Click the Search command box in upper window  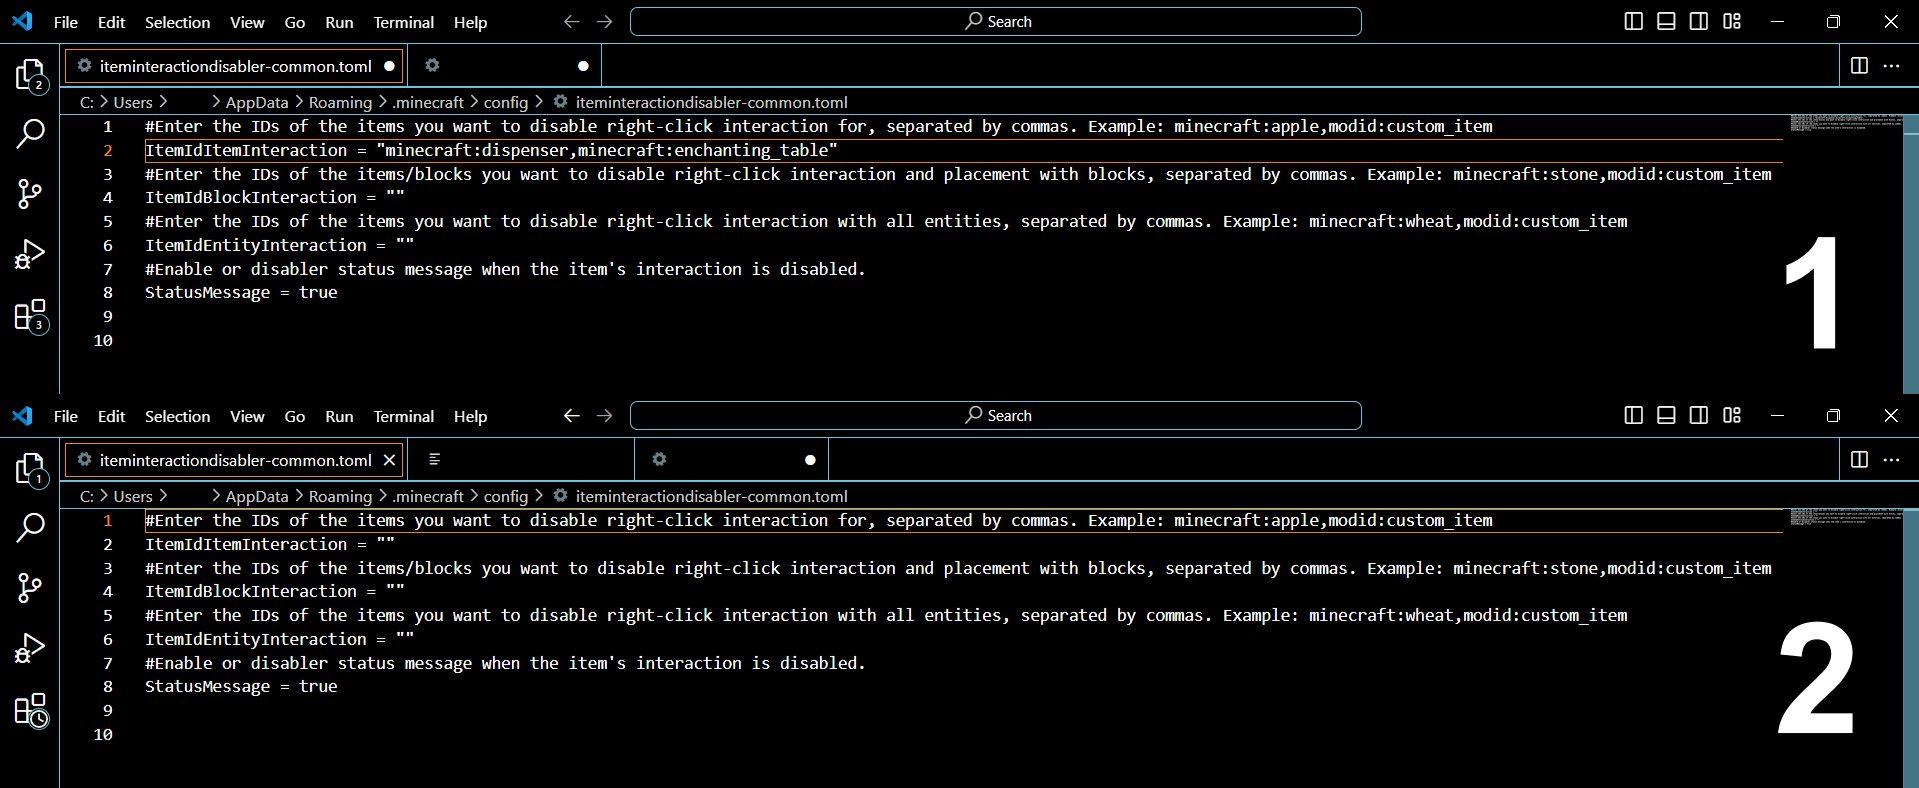pyautogui.click(x=995, y=21)
